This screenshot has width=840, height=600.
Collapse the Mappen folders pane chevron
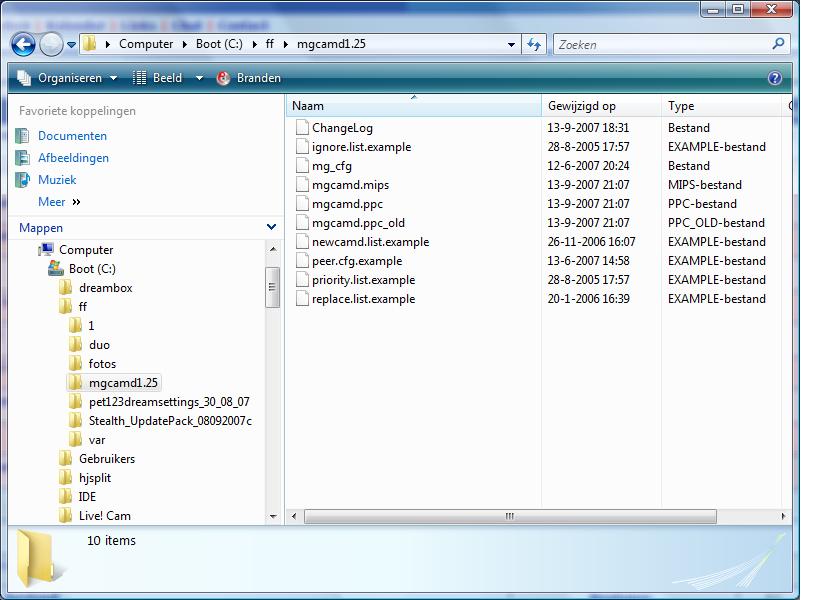point(272,227)
